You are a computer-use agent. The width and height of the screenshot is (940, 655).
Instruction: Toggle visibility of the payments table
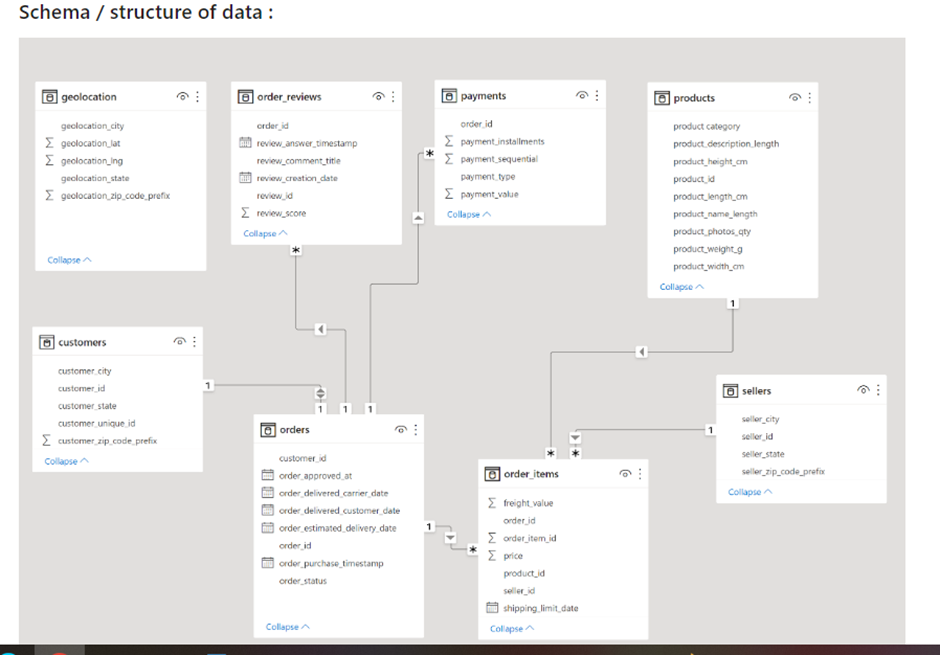coord(581,95)
